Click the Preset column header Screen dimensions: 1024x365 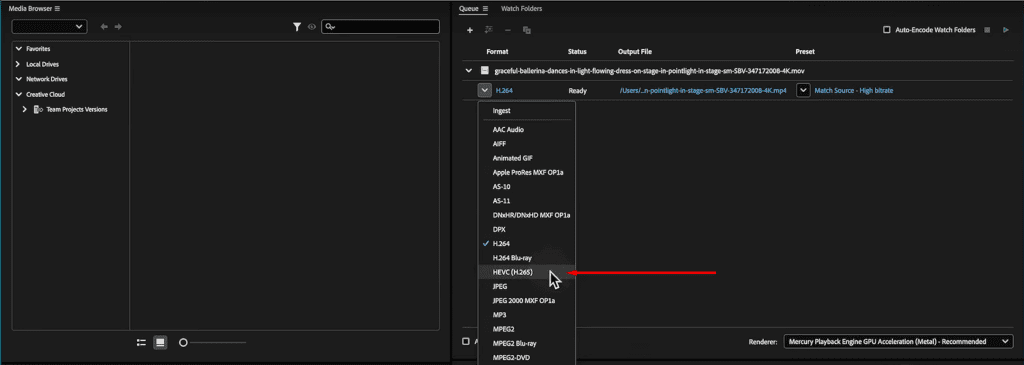pyautogui.click(x=805, y=52)
